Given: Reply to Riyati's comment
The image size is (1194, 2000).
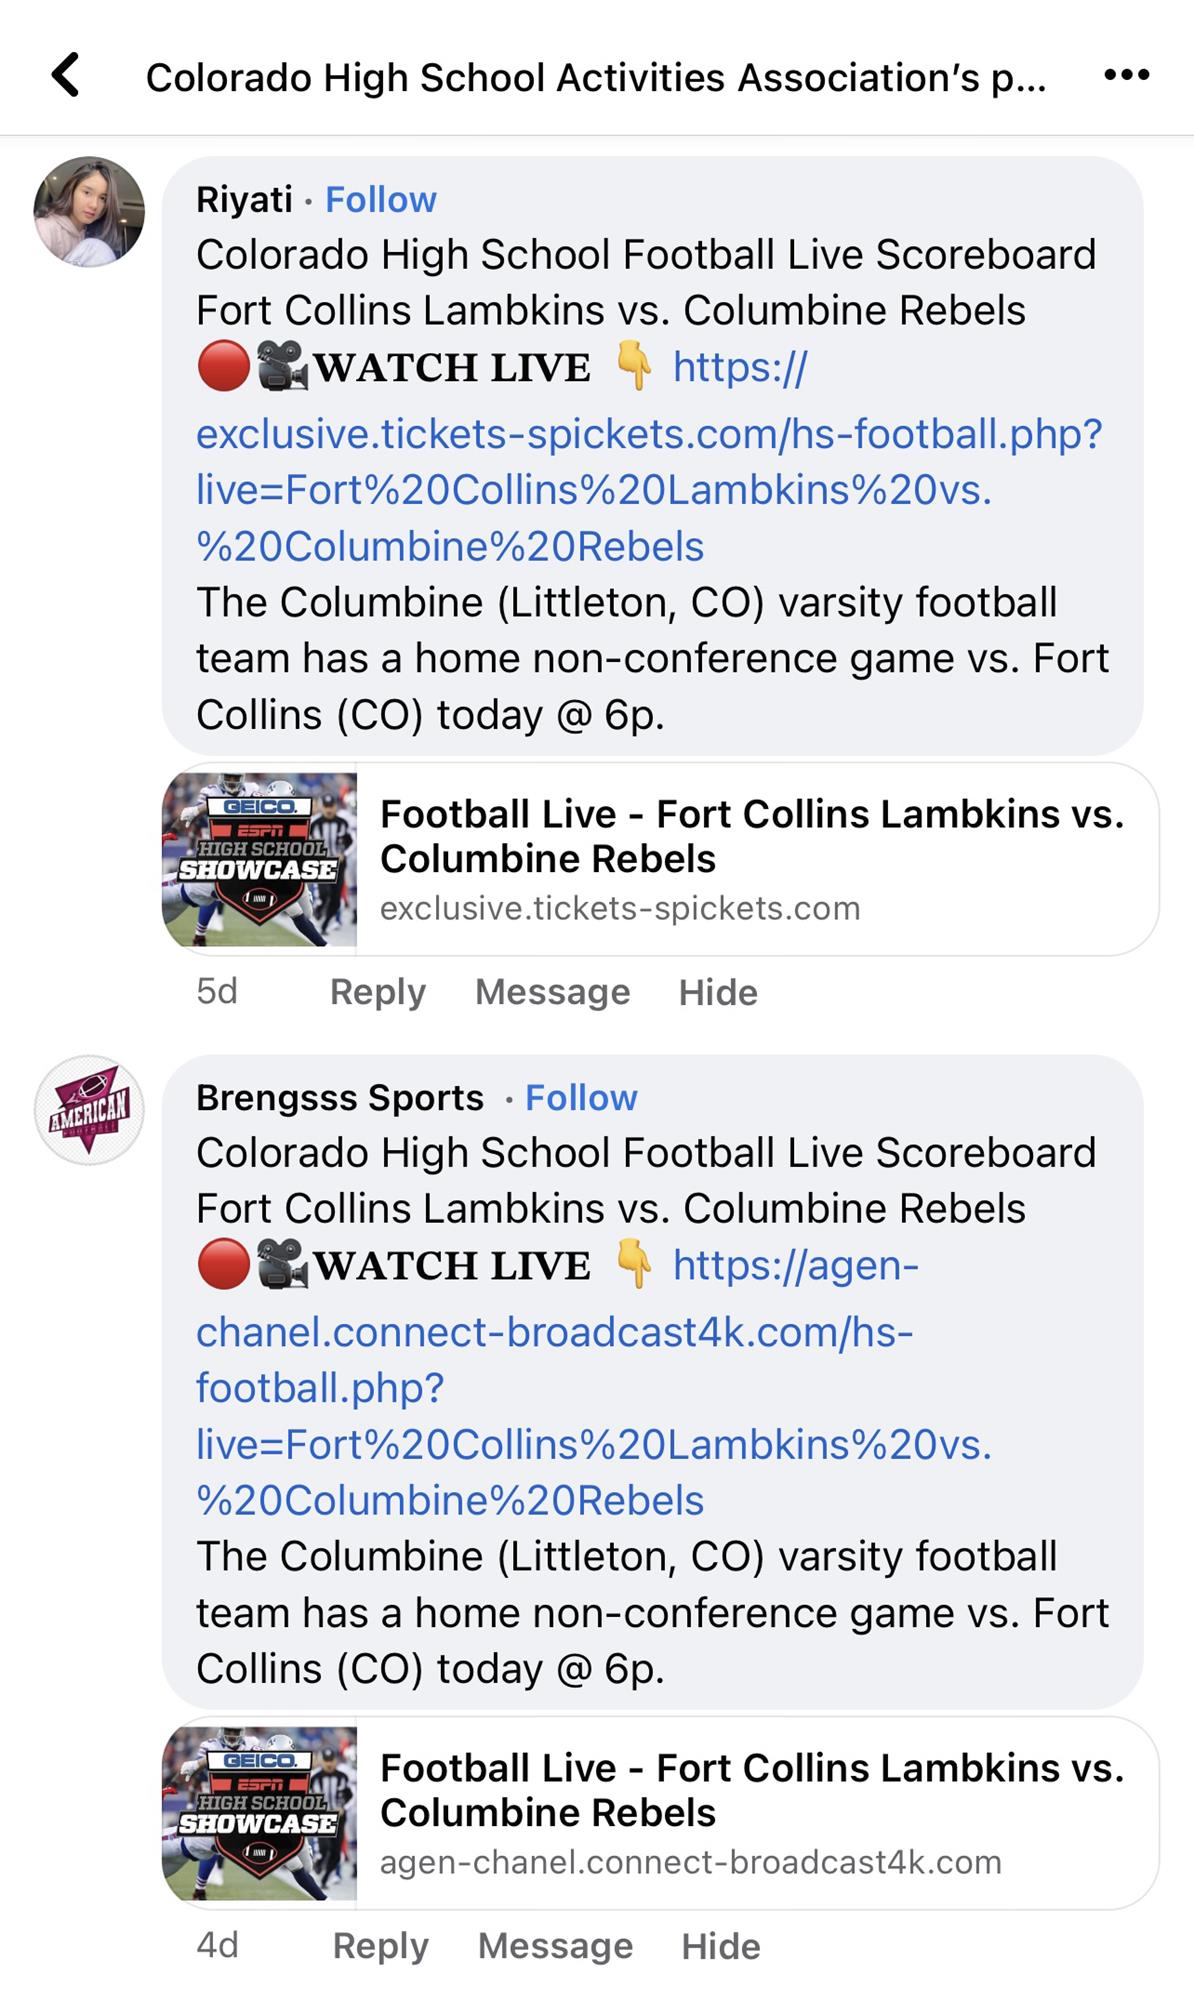Looking at the screenshot, I should coord(378,992).
